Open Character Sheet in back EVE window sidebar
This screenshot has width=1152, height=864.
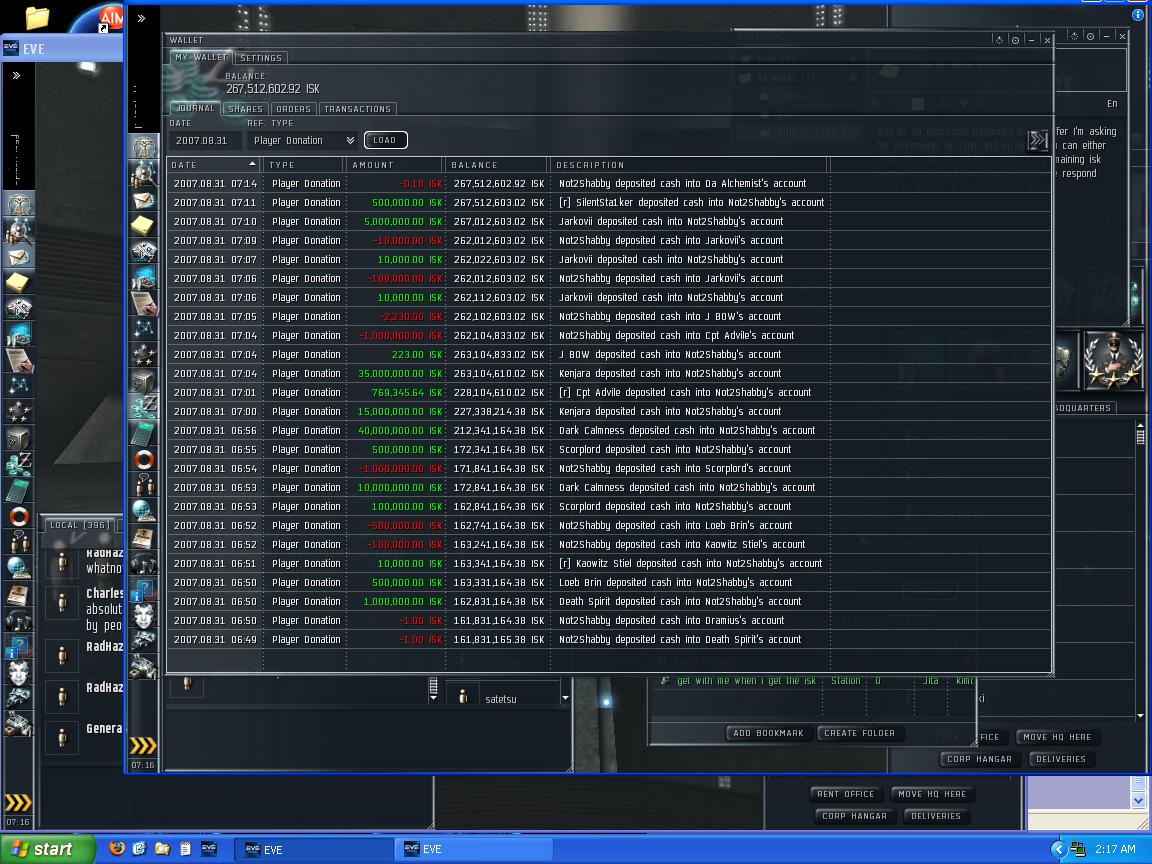pos(18,204)
